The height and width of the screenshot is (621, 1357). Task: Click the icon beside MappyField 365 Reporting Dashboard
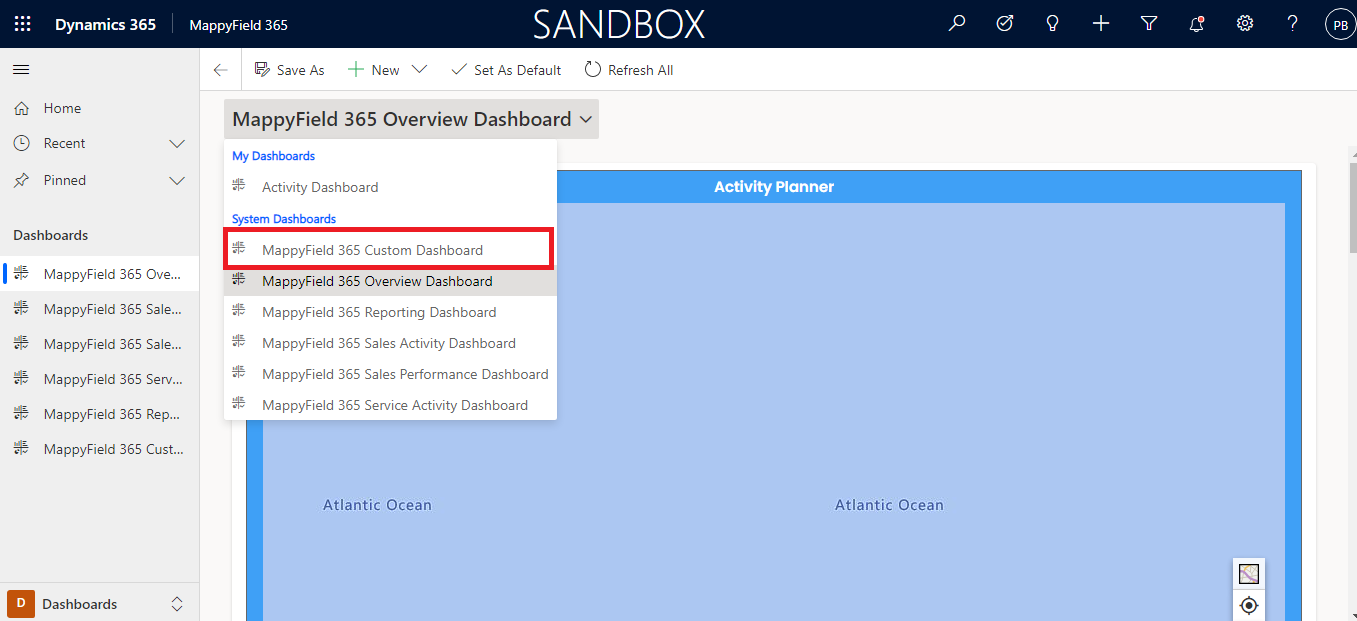coord(239,311)
